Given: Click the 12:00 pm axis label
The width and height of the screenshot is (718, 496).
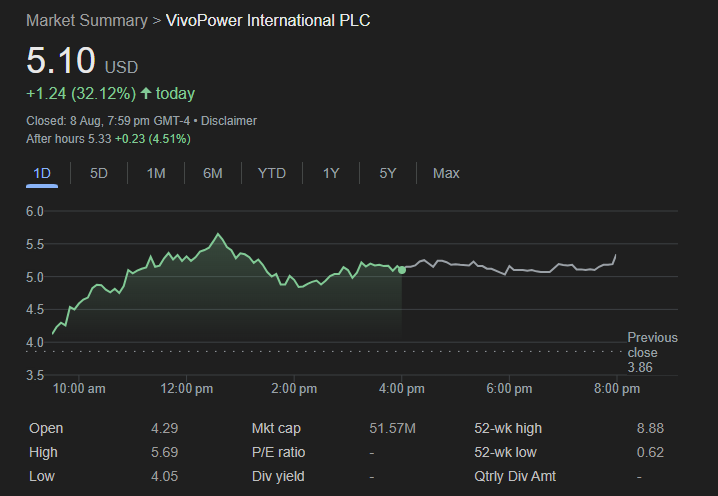Looking at the screenshot, I should [186, 389].
